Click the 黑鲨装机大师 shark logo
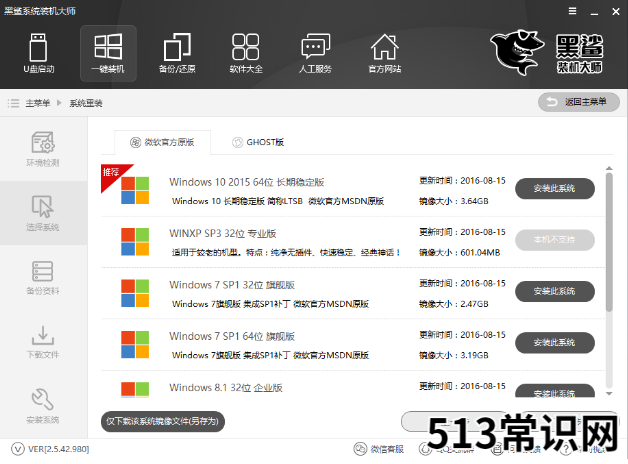628x464 pixels. [x=517, y=52]
